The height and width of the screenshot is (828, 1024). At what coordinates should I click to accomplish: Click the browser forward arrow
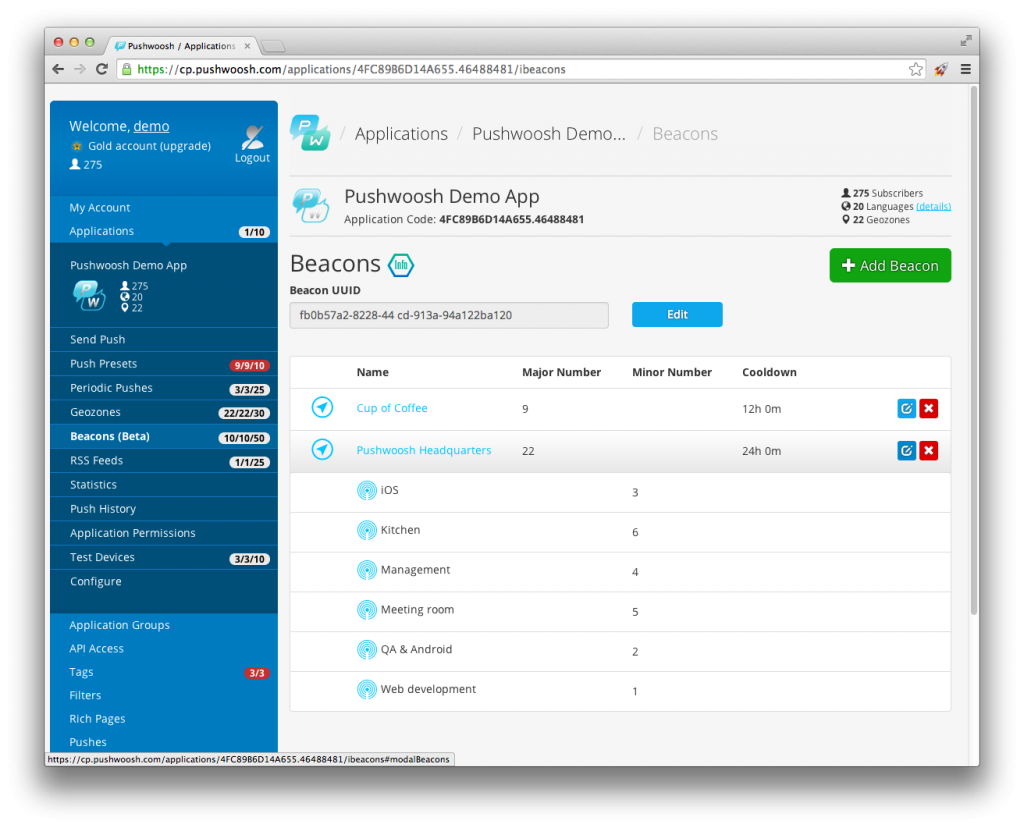point(80,69)
